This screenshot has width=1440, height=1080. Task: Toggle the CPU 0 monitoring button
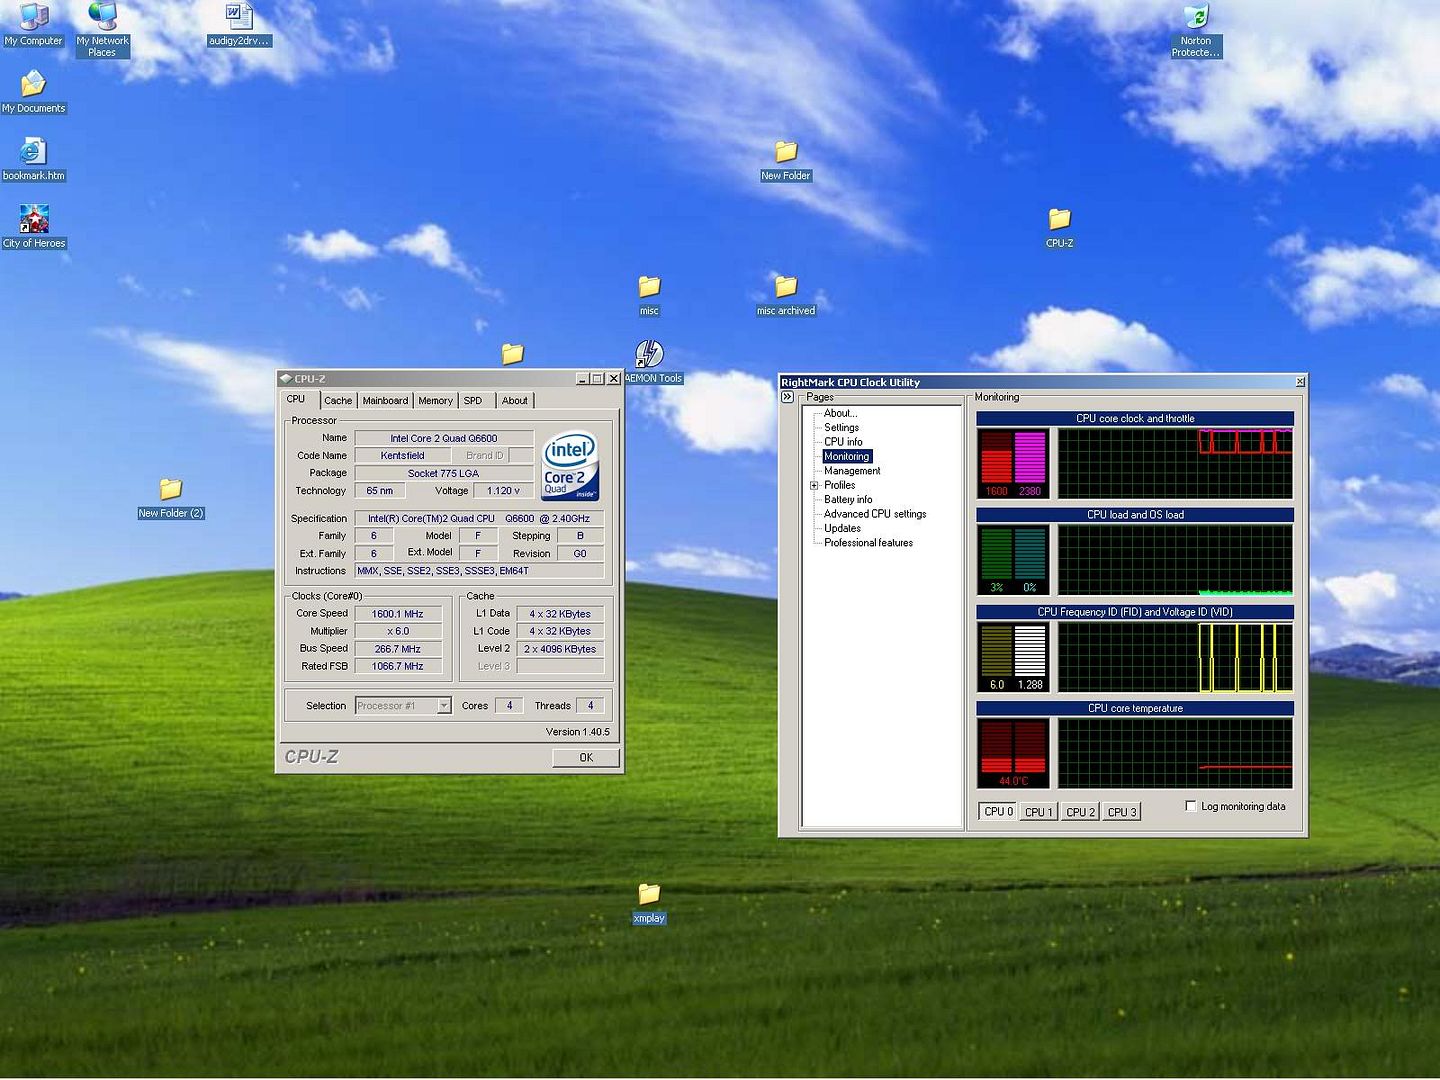point(998,812)
